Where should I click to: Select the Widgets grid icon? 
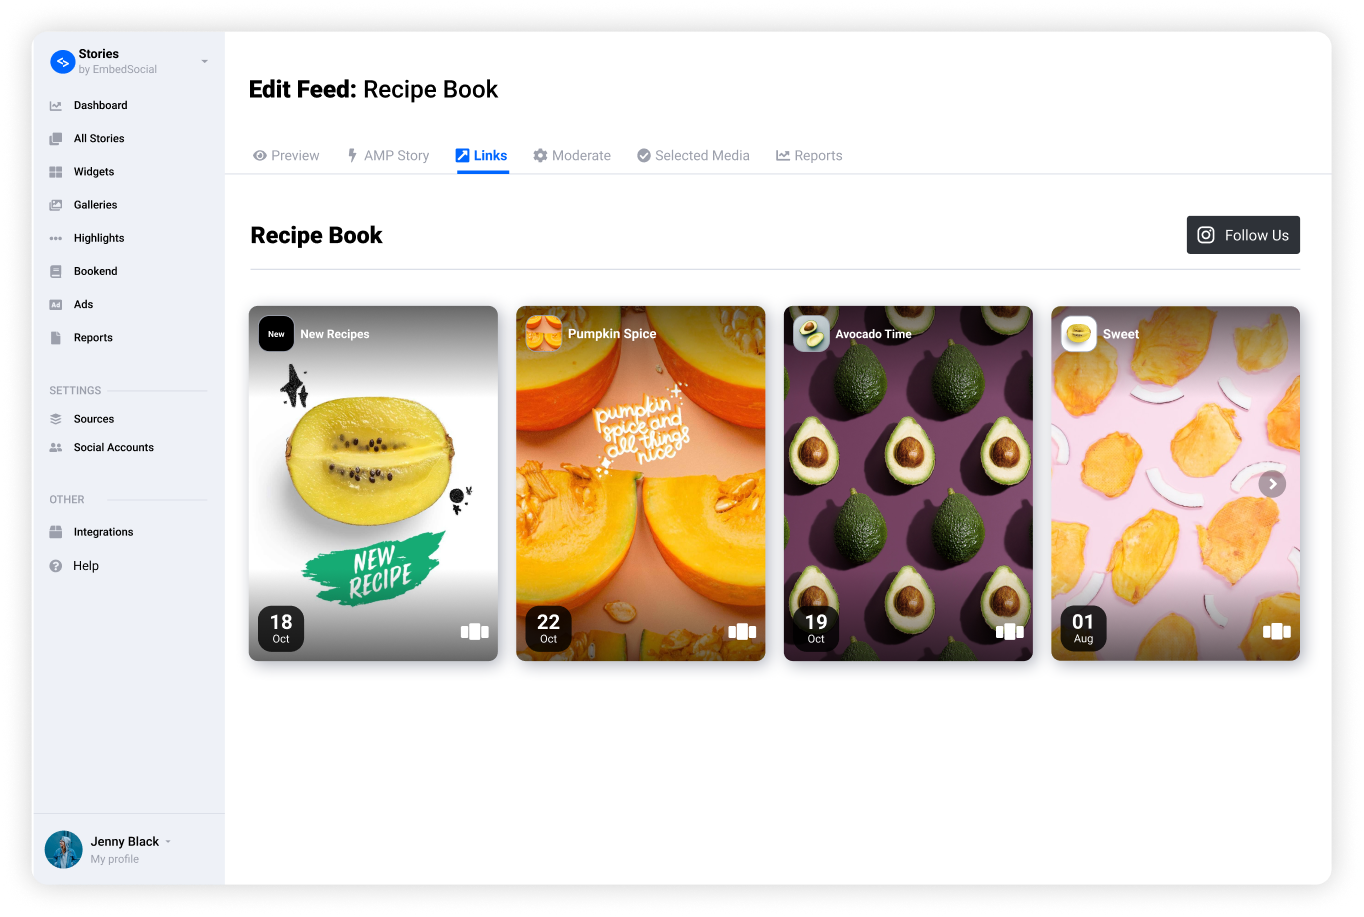56,172
